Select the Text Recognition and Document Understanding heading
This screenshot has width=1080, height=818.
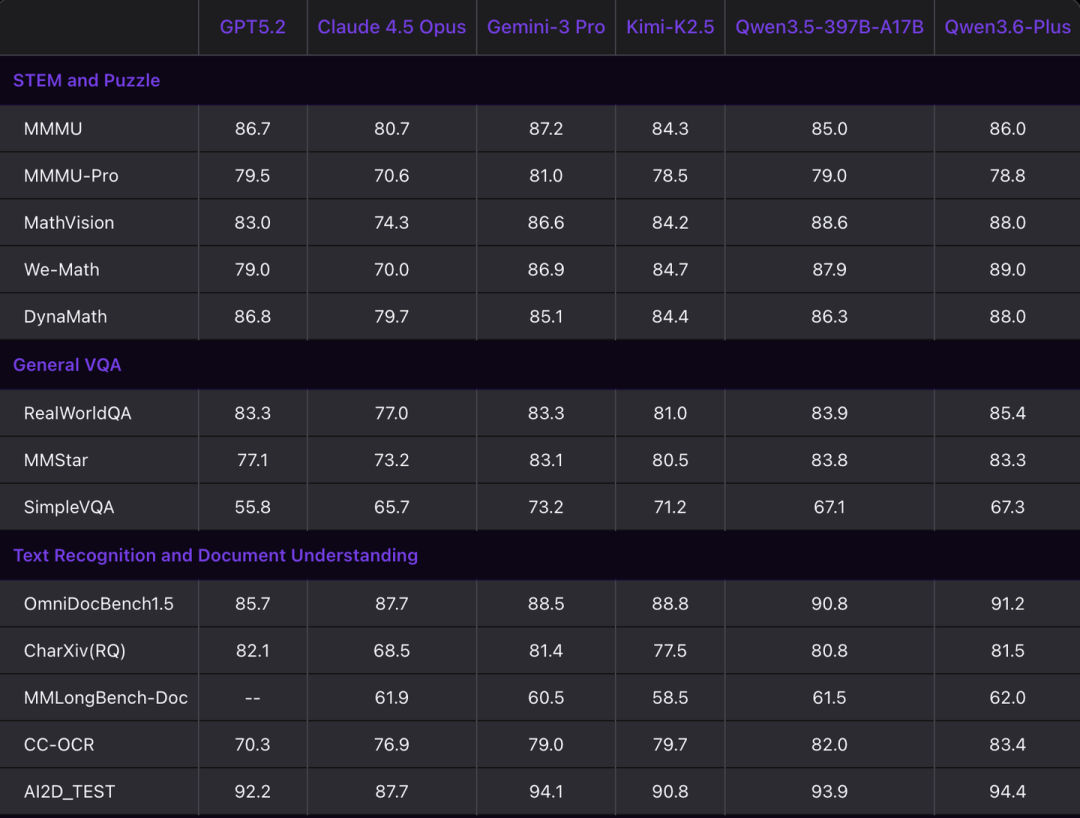coord(215,556)
